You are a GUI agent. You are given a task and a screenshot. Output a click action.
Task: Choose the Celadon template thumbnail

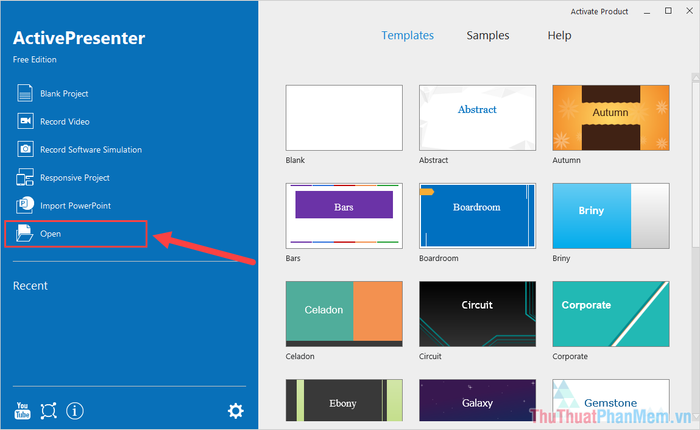(344, 314)
